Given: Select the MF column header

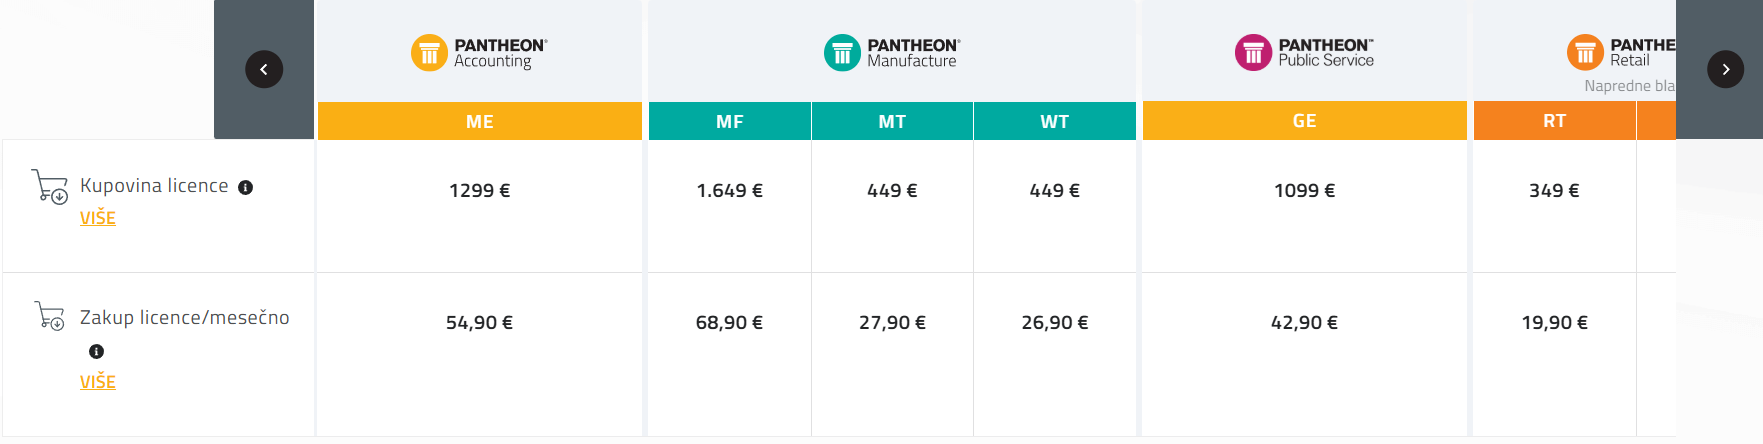Looking at the screenshot, I should click(x=730, y=121).
